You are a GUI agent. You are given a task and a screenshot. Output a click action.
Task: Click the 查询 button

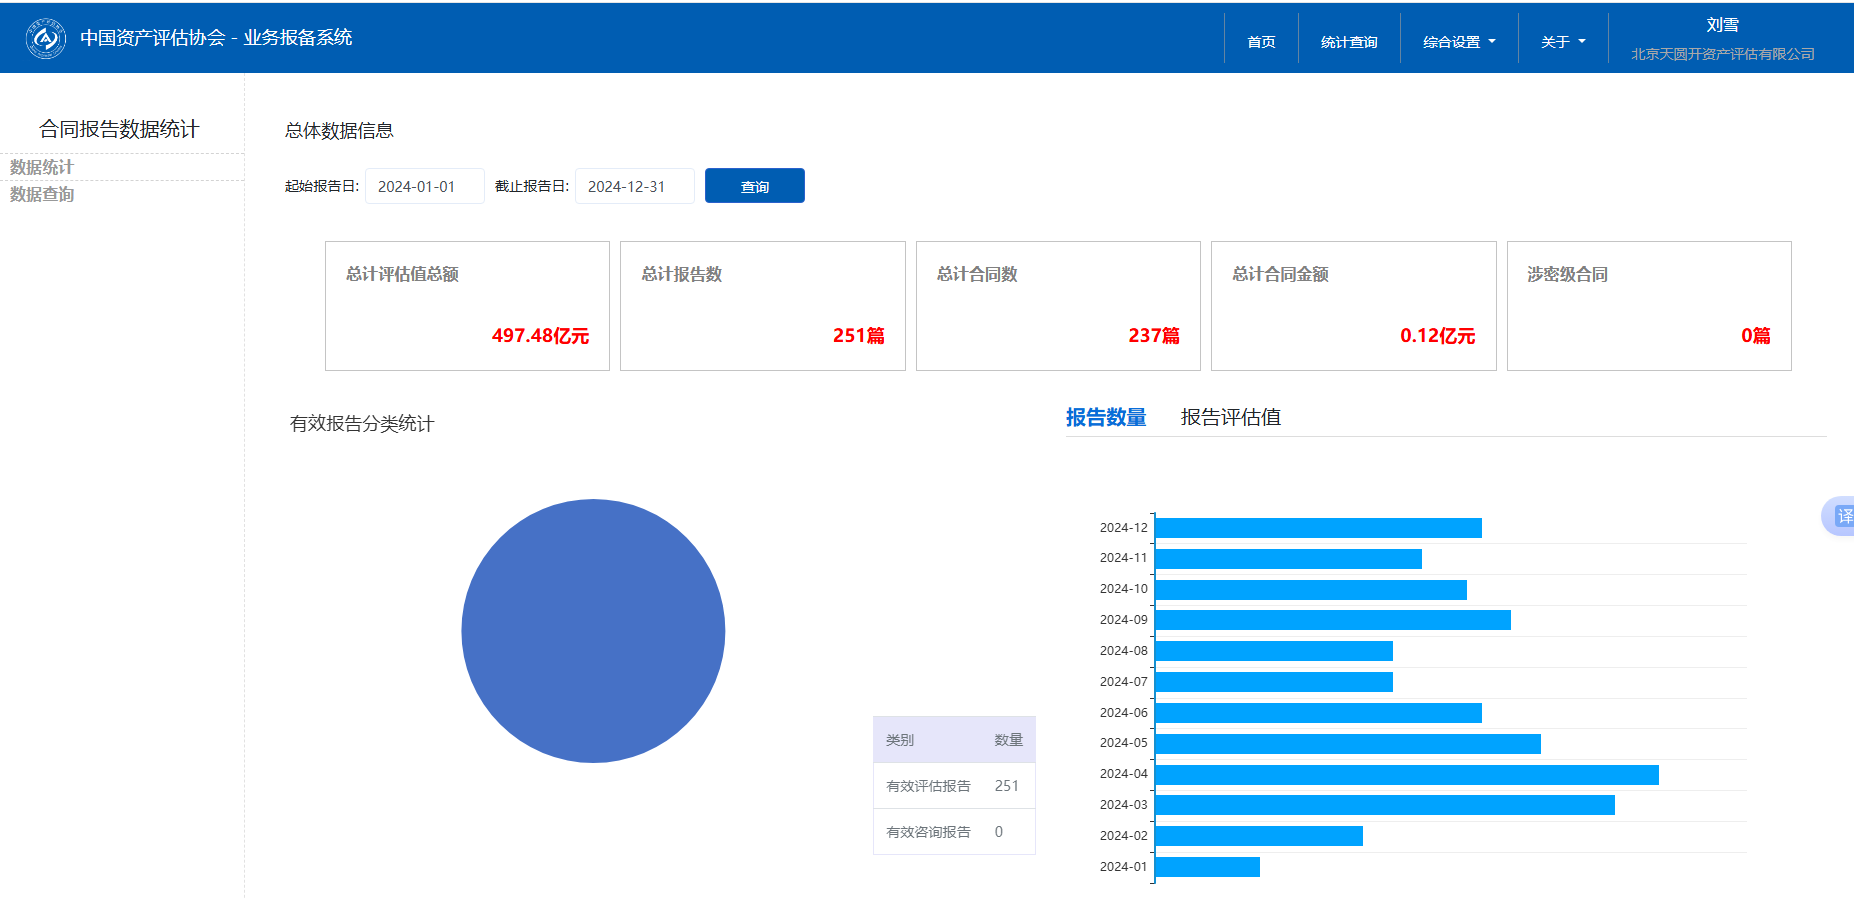tap(754, 186)
